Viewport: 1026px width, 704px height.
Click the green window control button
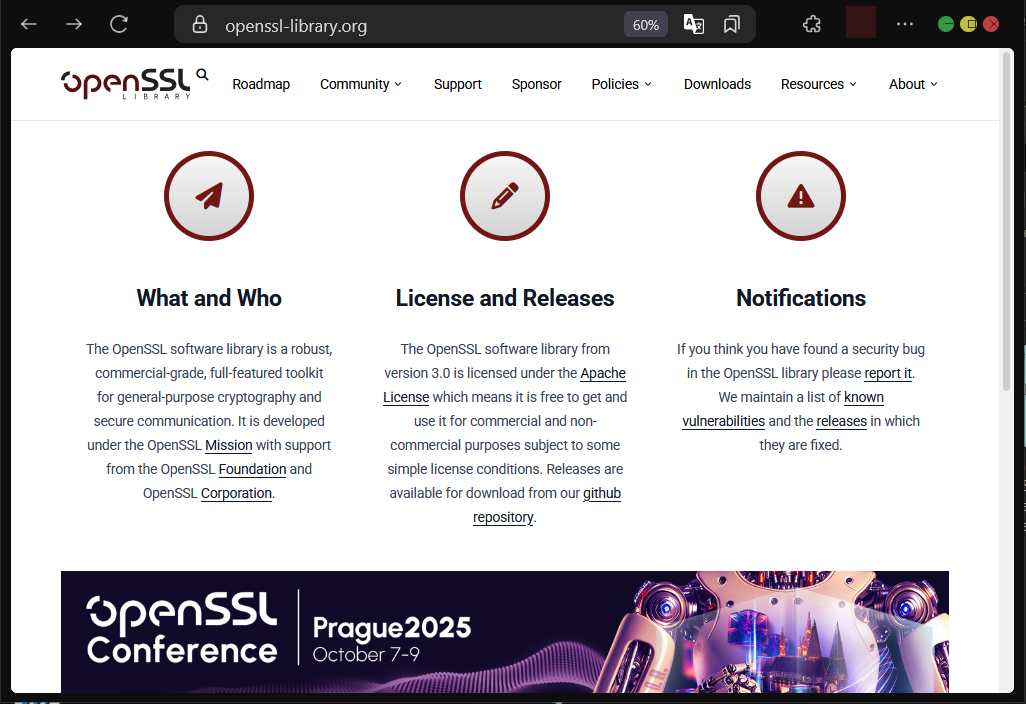pos(946,24)
